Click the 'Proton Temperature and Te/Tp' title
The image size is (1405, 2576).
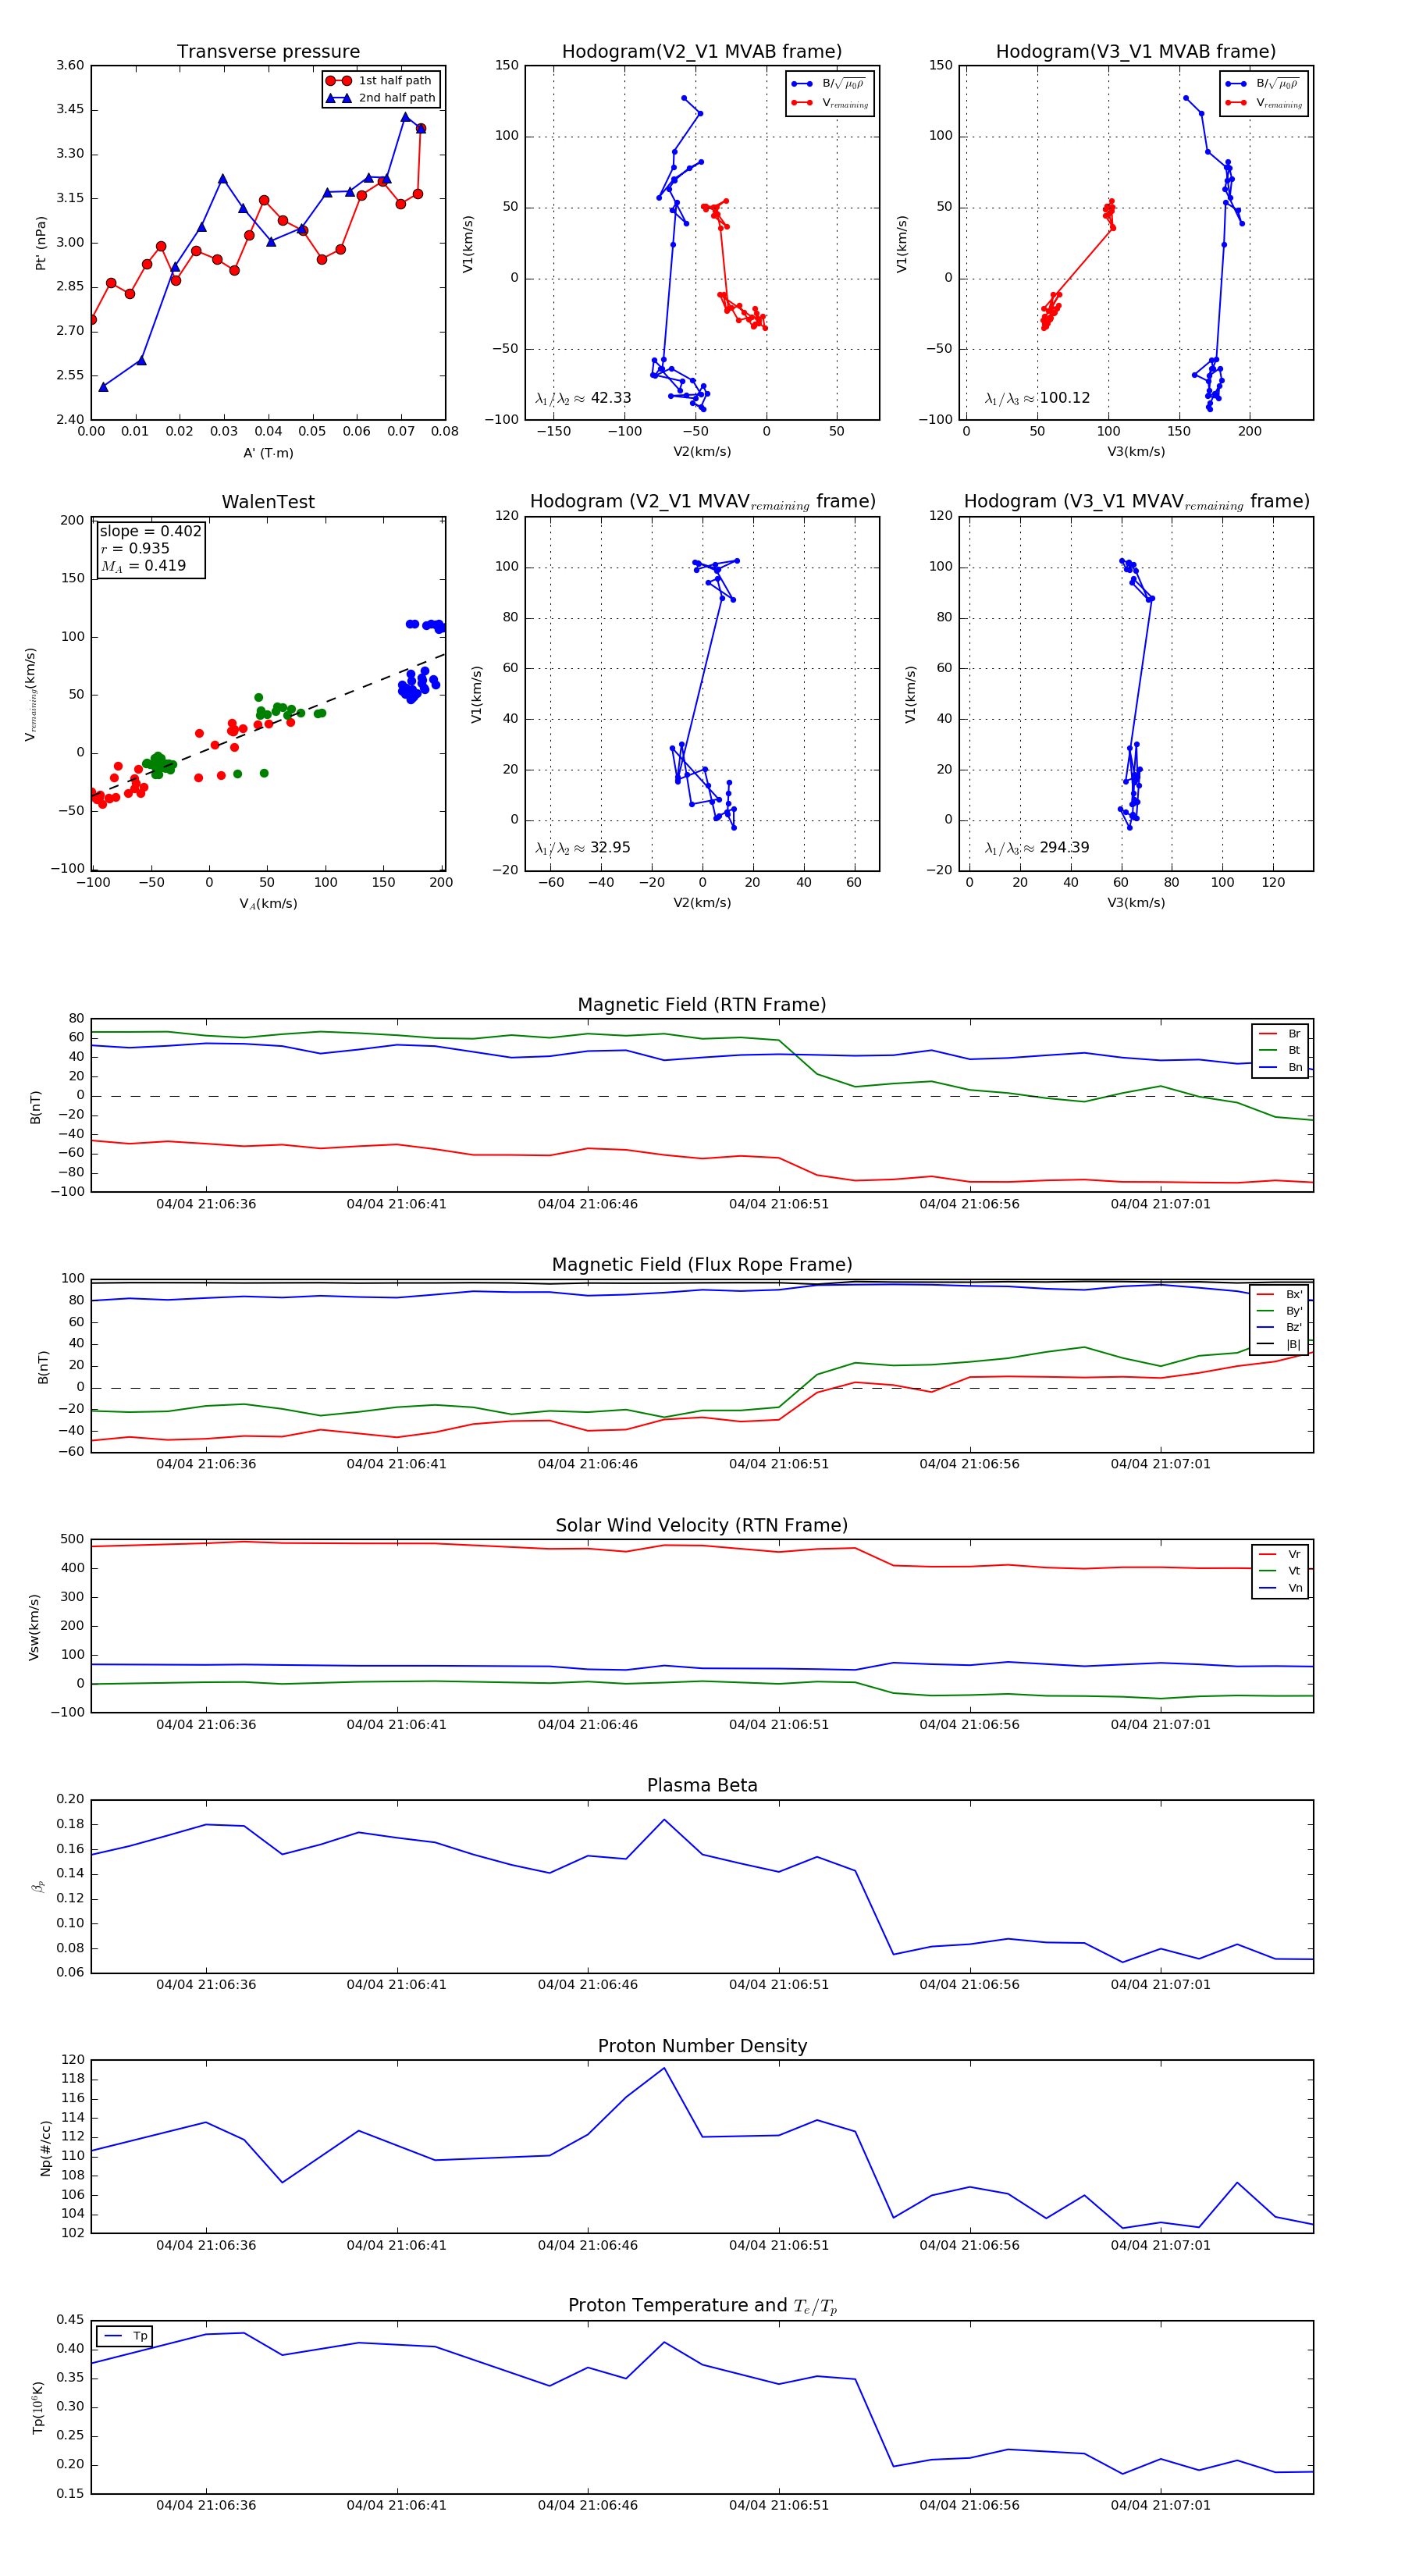click(702, 2306)
